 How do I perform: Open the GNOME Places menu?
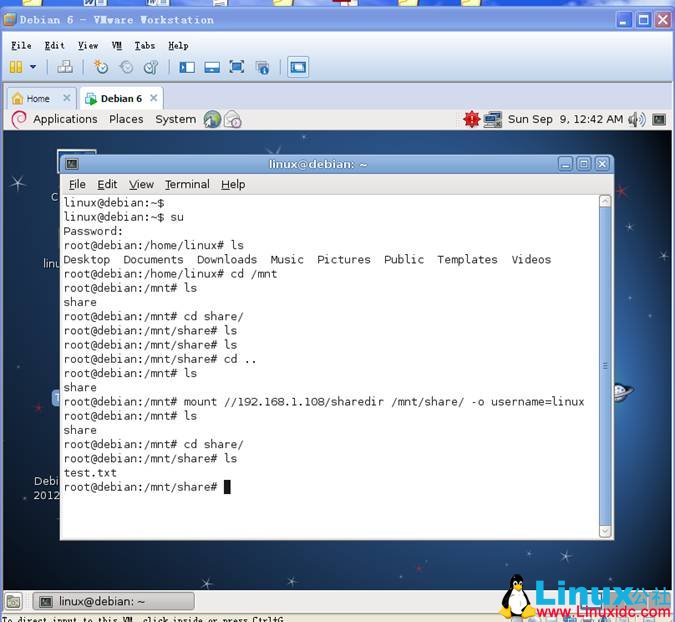[x=126, y=119]
